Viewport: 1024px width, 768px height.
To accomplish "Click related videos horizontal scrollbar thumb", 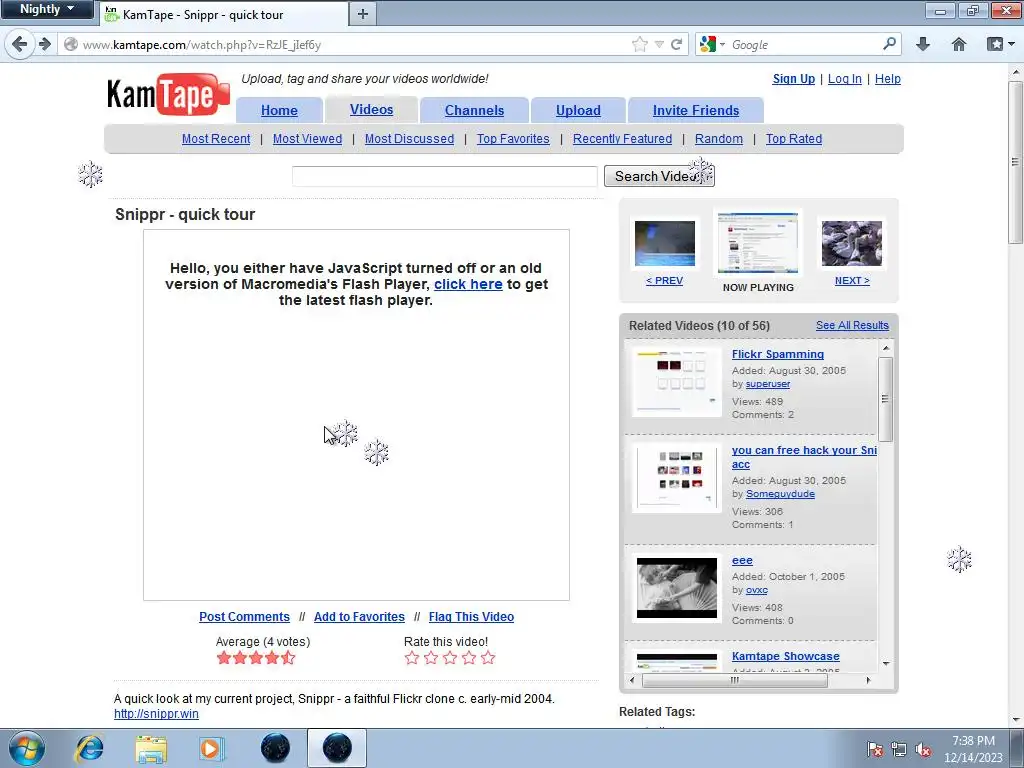I will 735,680.
